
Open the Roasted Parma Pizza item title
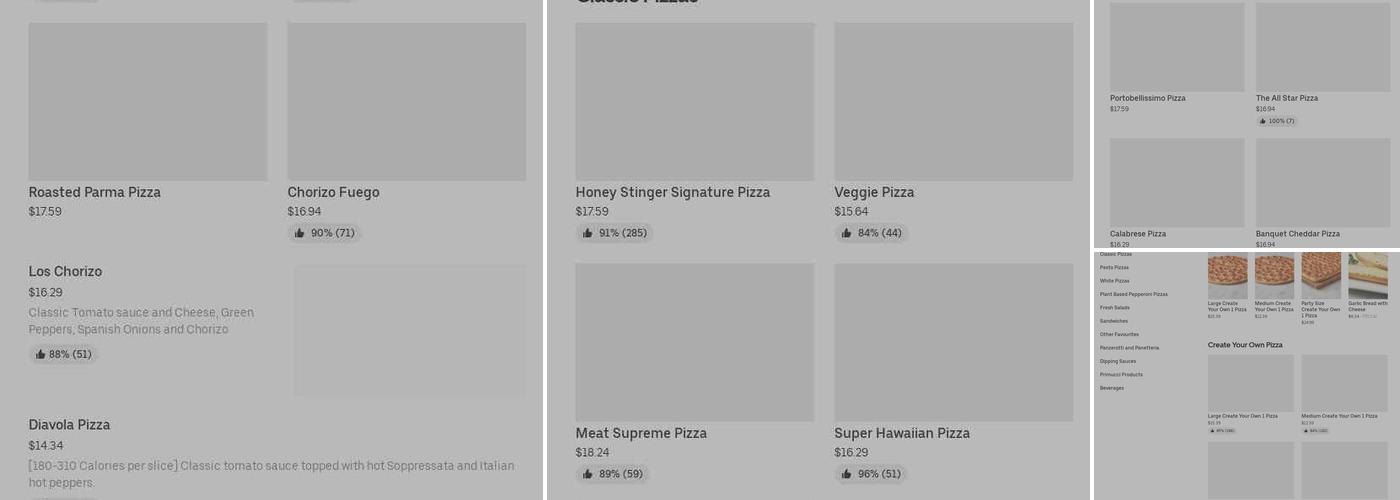tap(94, 192)
